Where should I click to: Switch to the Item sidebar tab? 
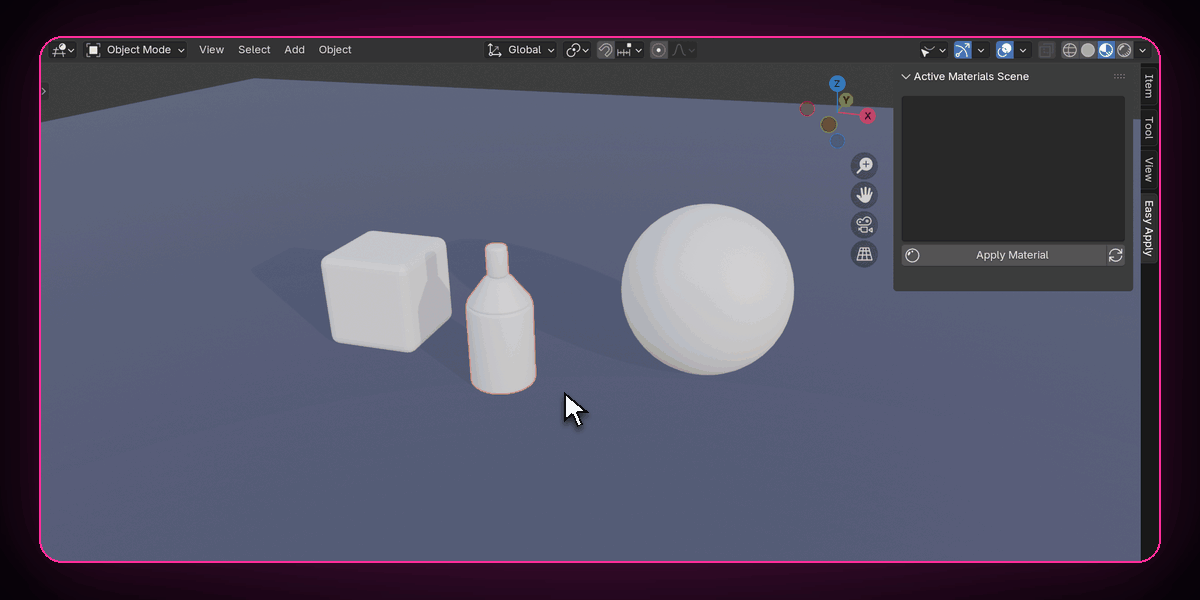1149,84
